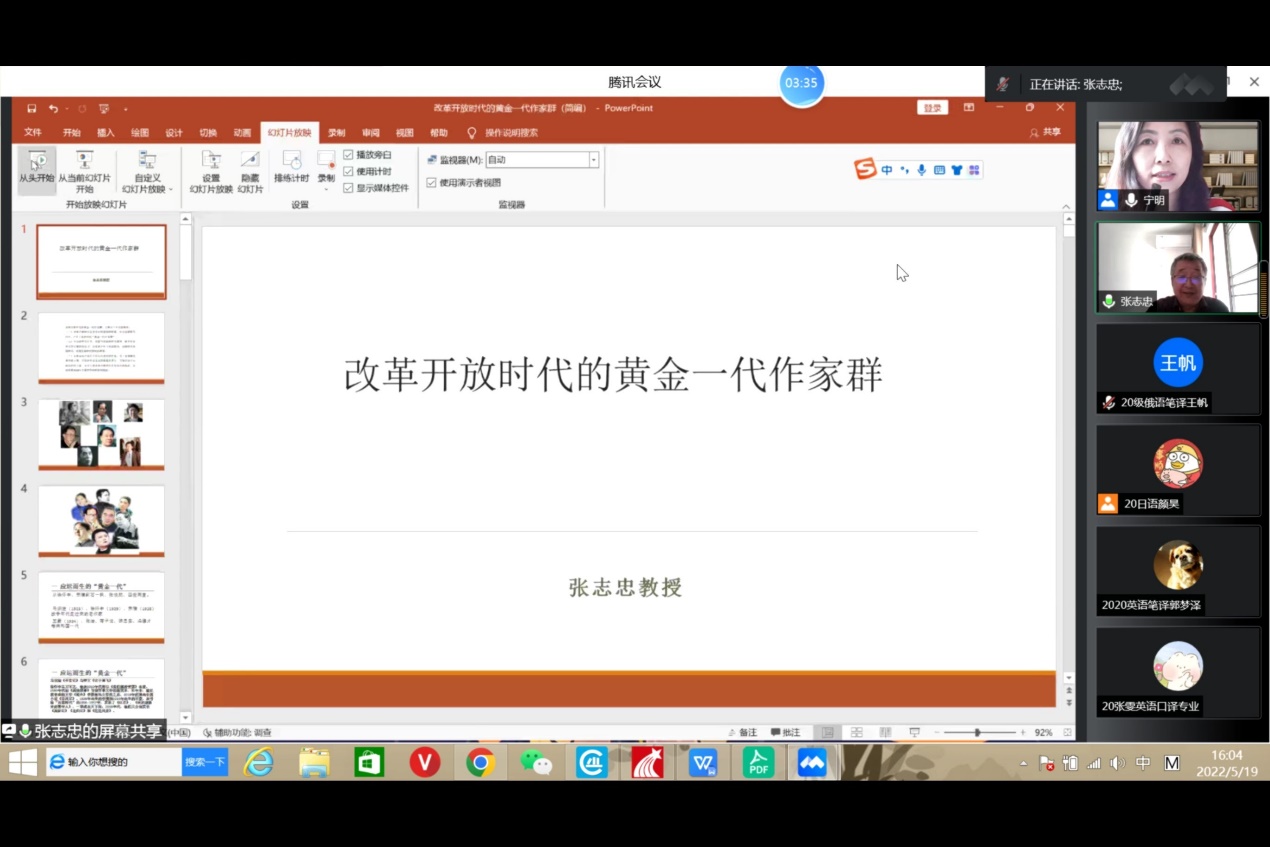Start slideshow from current slide icon

click(84, 161)
